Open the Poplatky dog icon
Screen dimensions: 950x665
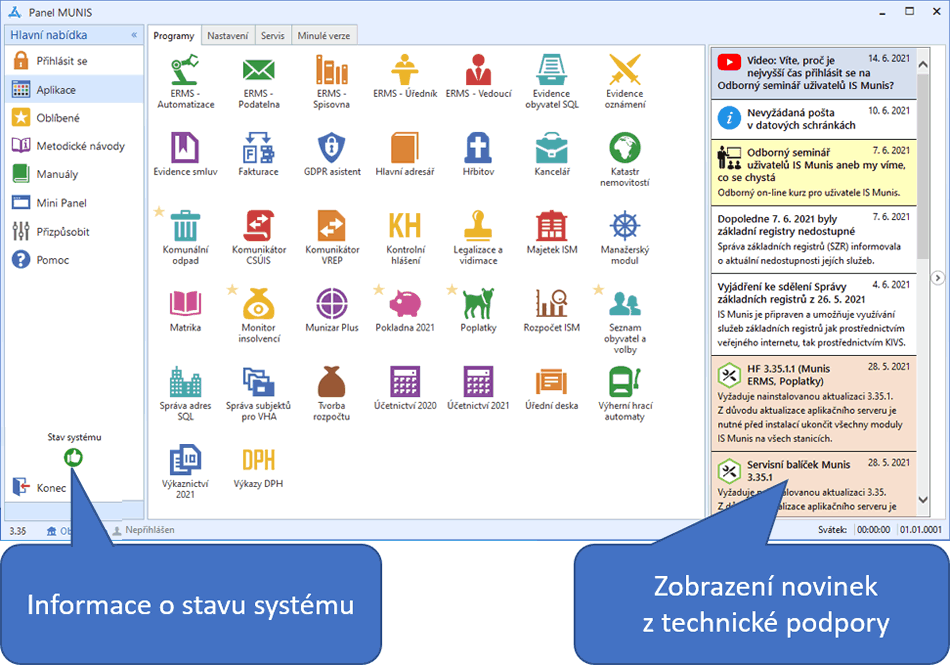478,303
